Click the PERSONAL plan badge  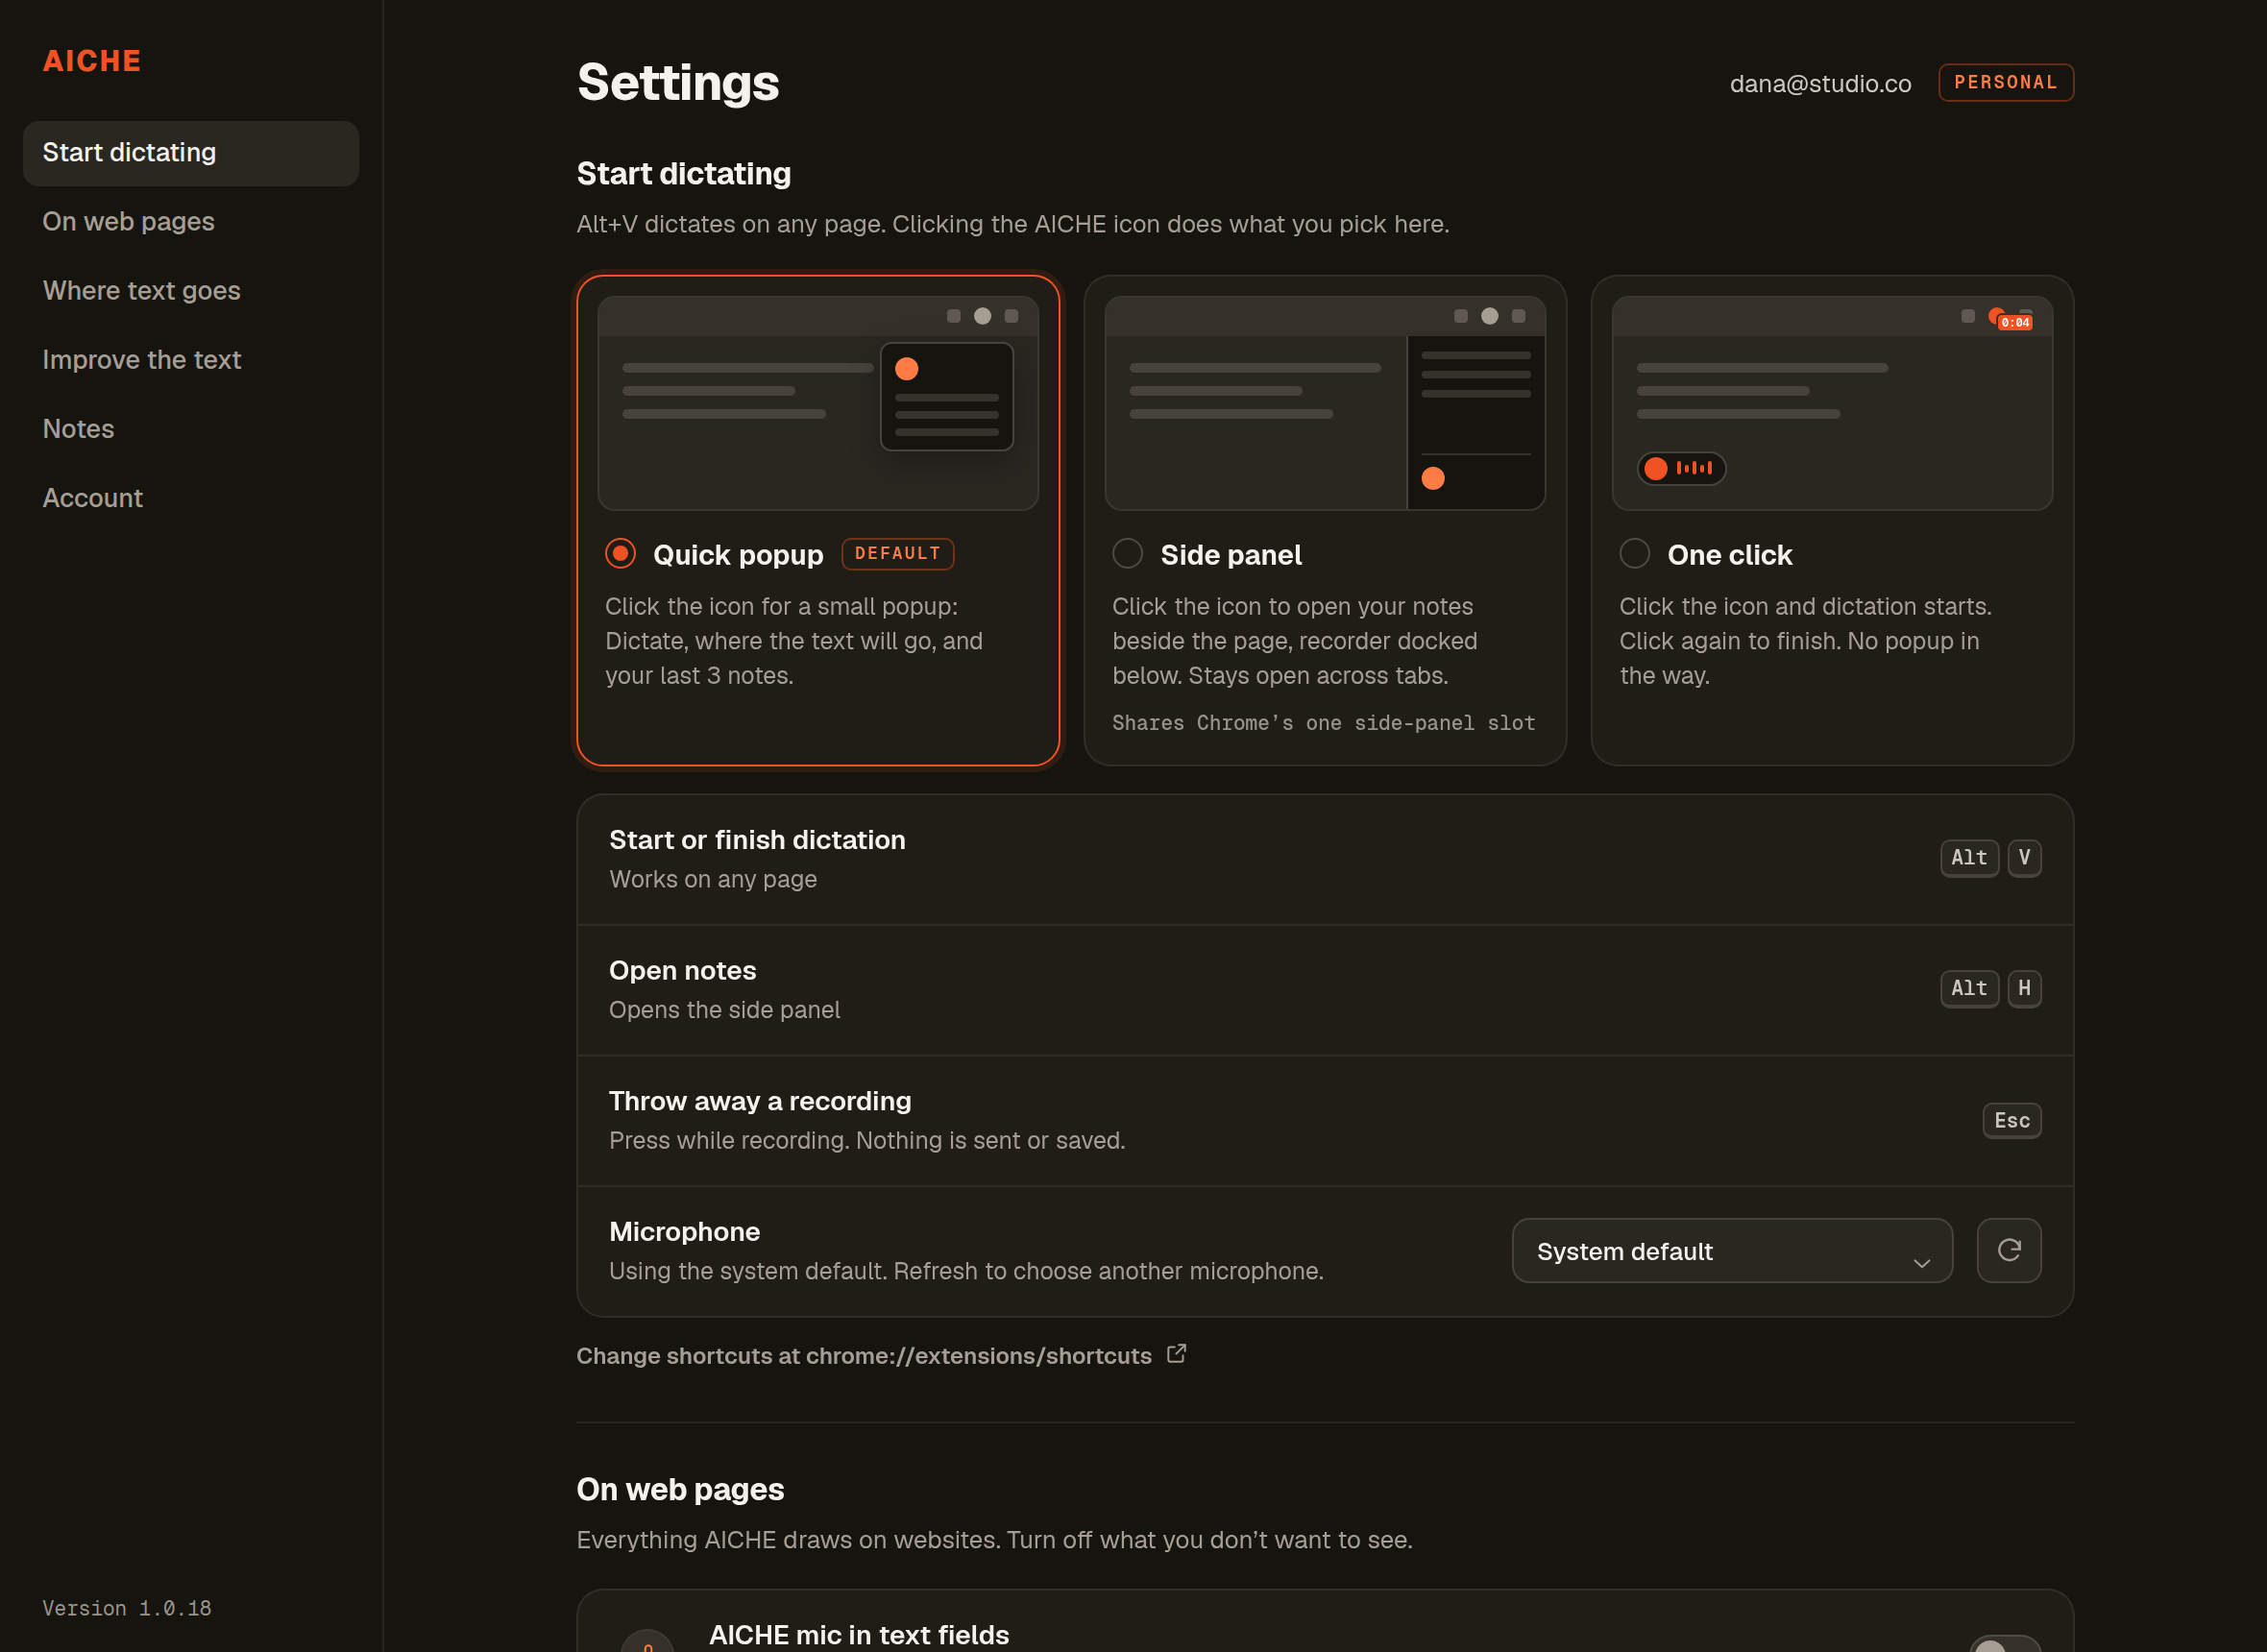click(2006, 82)
